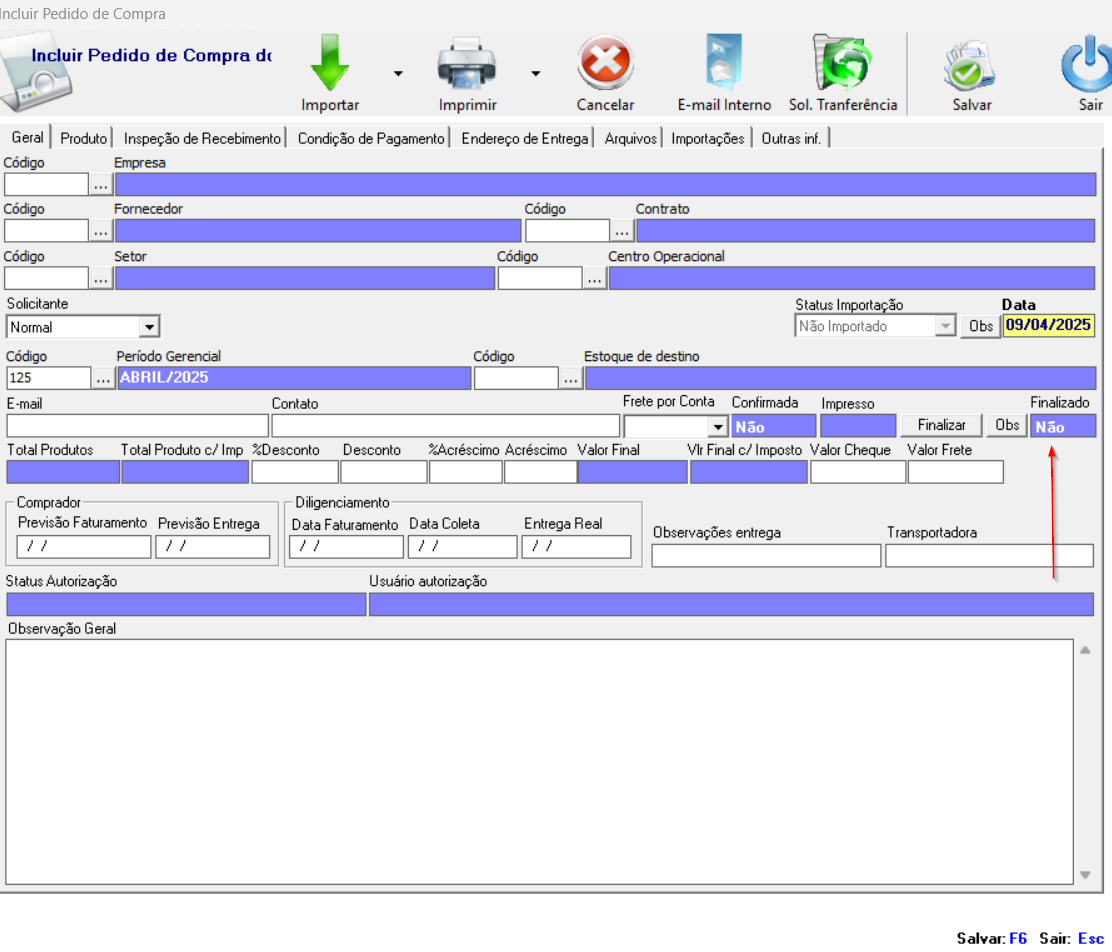This screenshot has height=952, width=1112.
Task: Open E-mail Interno from the toolbar
Action: (x=724, y=64)
